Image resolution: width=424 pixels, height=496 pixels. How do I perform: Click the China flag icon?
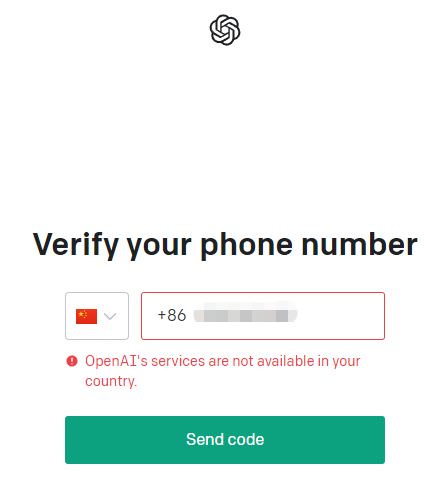(x=86, y=316)
